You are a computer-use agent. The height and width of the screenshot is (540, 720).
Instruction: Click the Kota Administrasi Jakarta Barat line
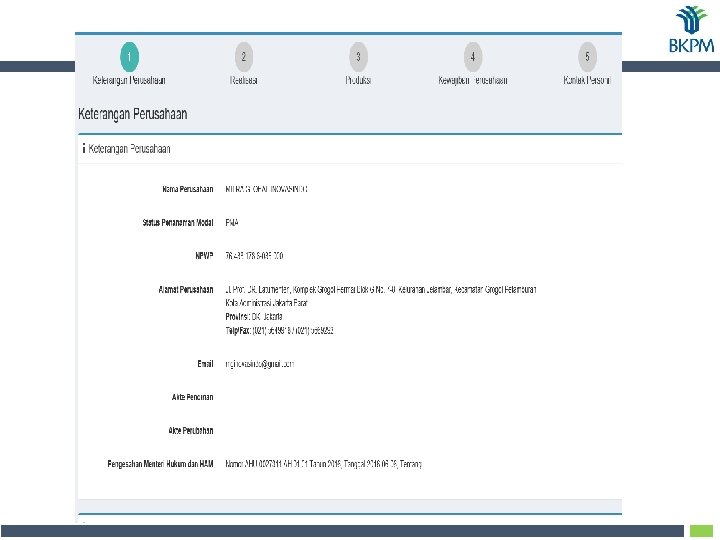point(266,303)
